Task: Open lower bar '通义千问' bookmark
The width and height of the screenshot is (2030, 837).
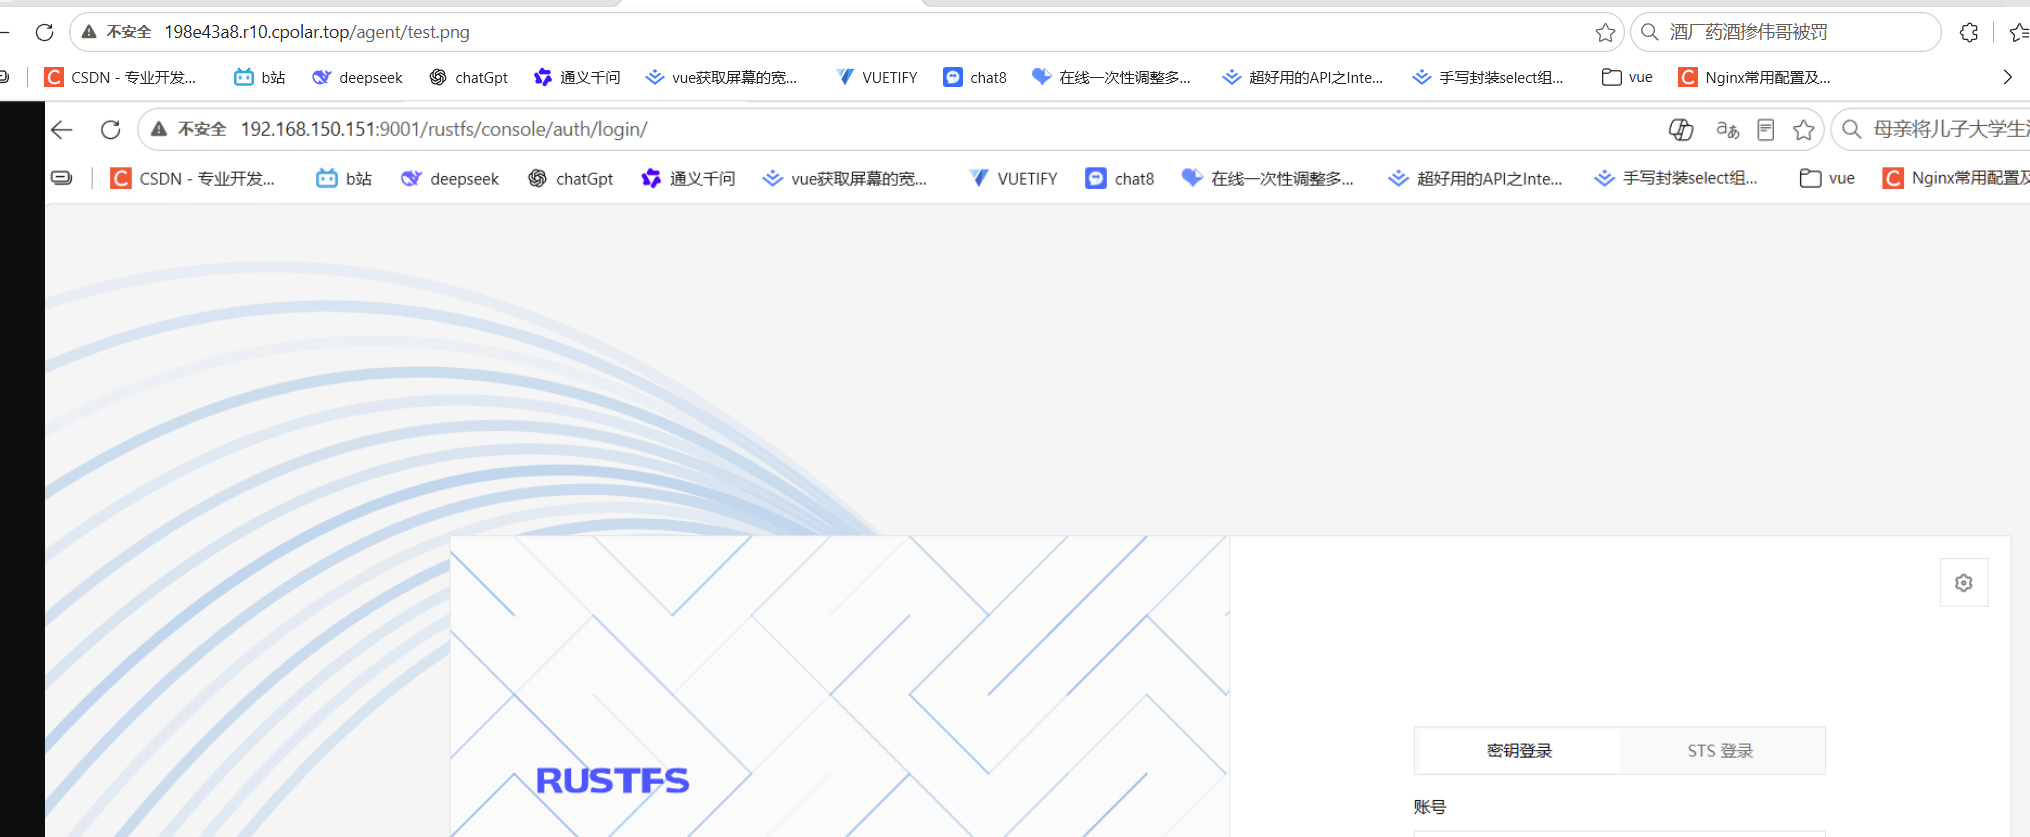Action: pyautogui.click(x=688, y=178)
